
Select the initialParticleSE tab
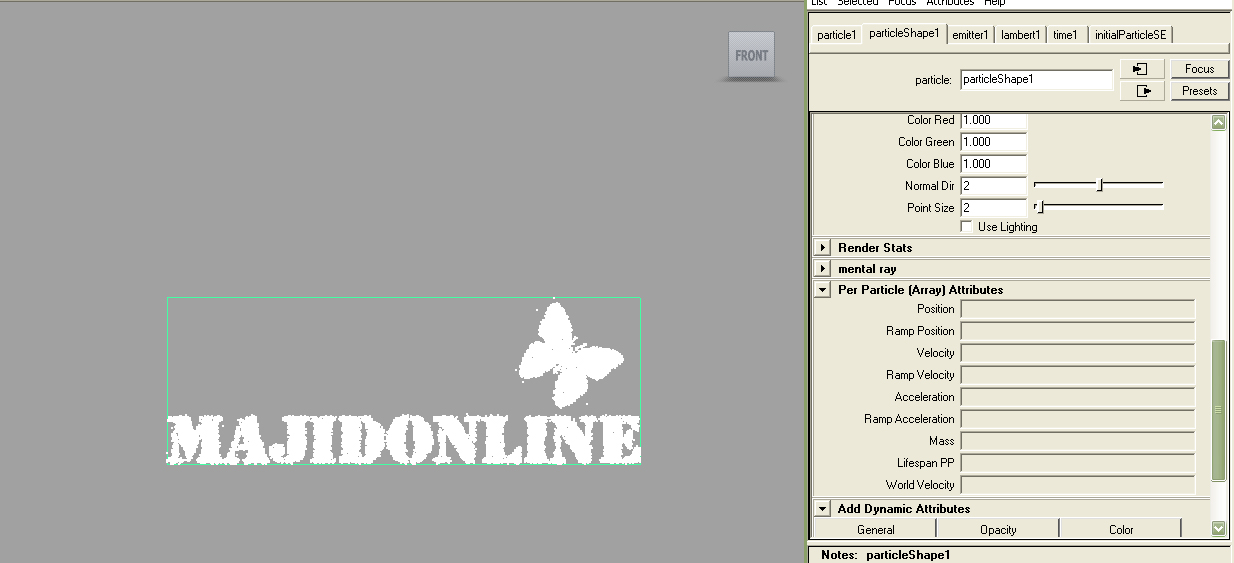point(1130,35)
